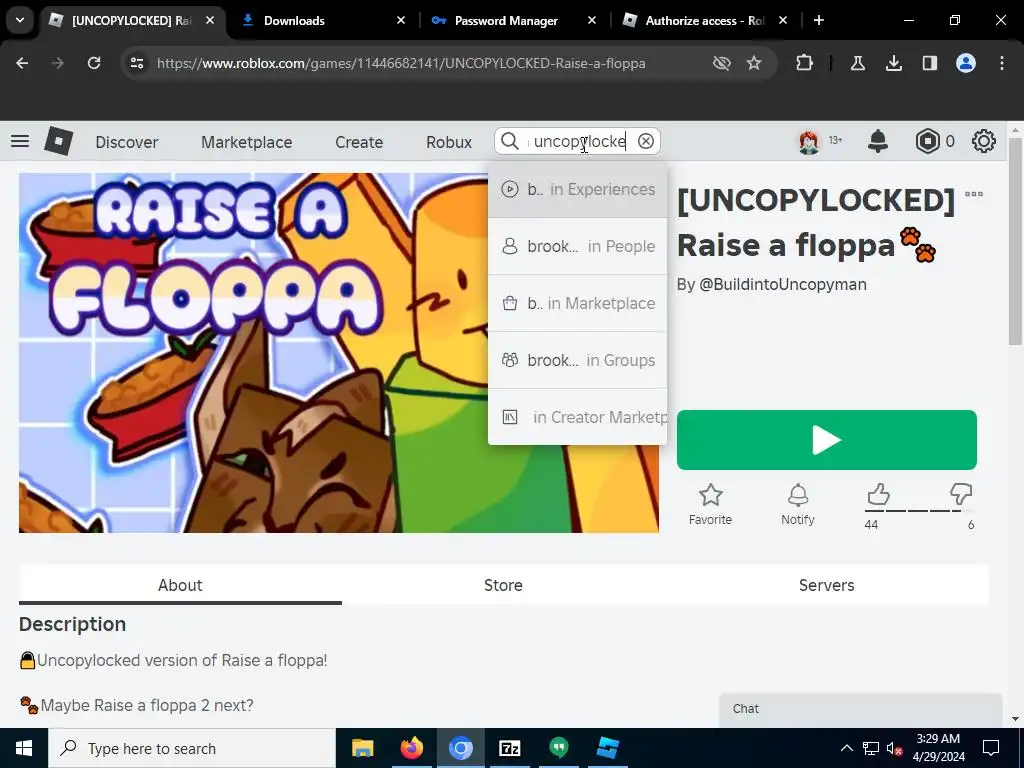
Task: Open the Roblox notifications bell
Action: [878, 141]
